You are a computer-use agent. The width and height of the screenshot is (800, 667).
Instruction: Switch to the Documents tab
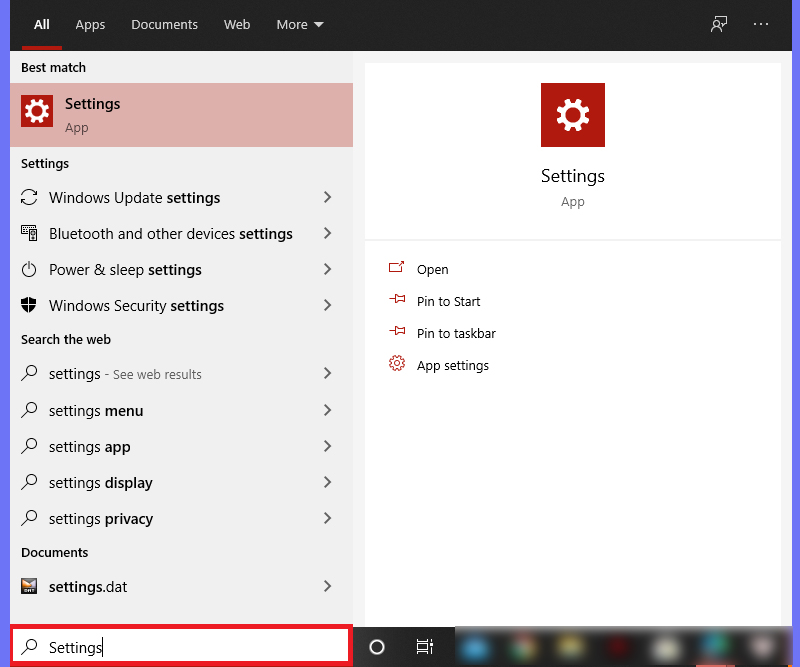(x=164, y=24)
